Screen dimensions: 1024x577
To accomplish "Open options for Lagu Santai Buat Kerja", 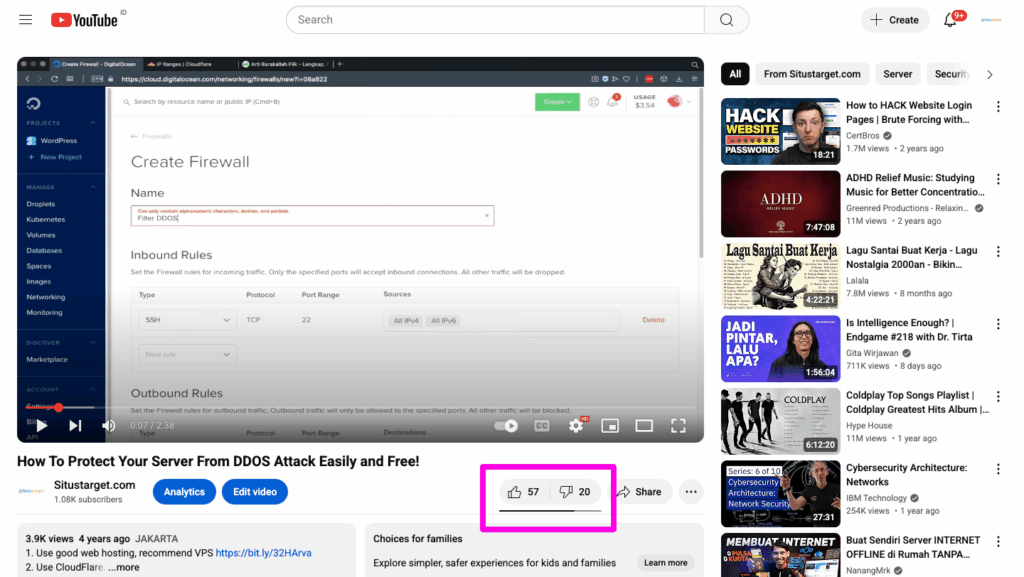I will (998, 251).
